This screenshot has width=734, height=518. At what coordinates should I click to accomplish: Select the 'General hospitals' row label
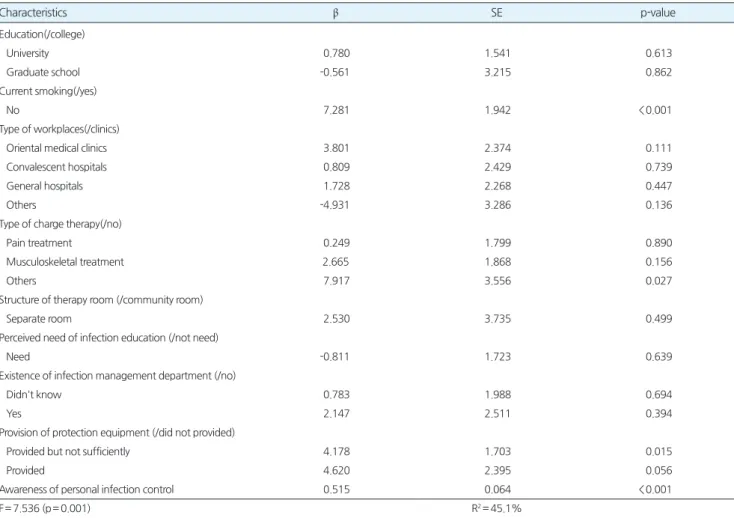[44, 186]
